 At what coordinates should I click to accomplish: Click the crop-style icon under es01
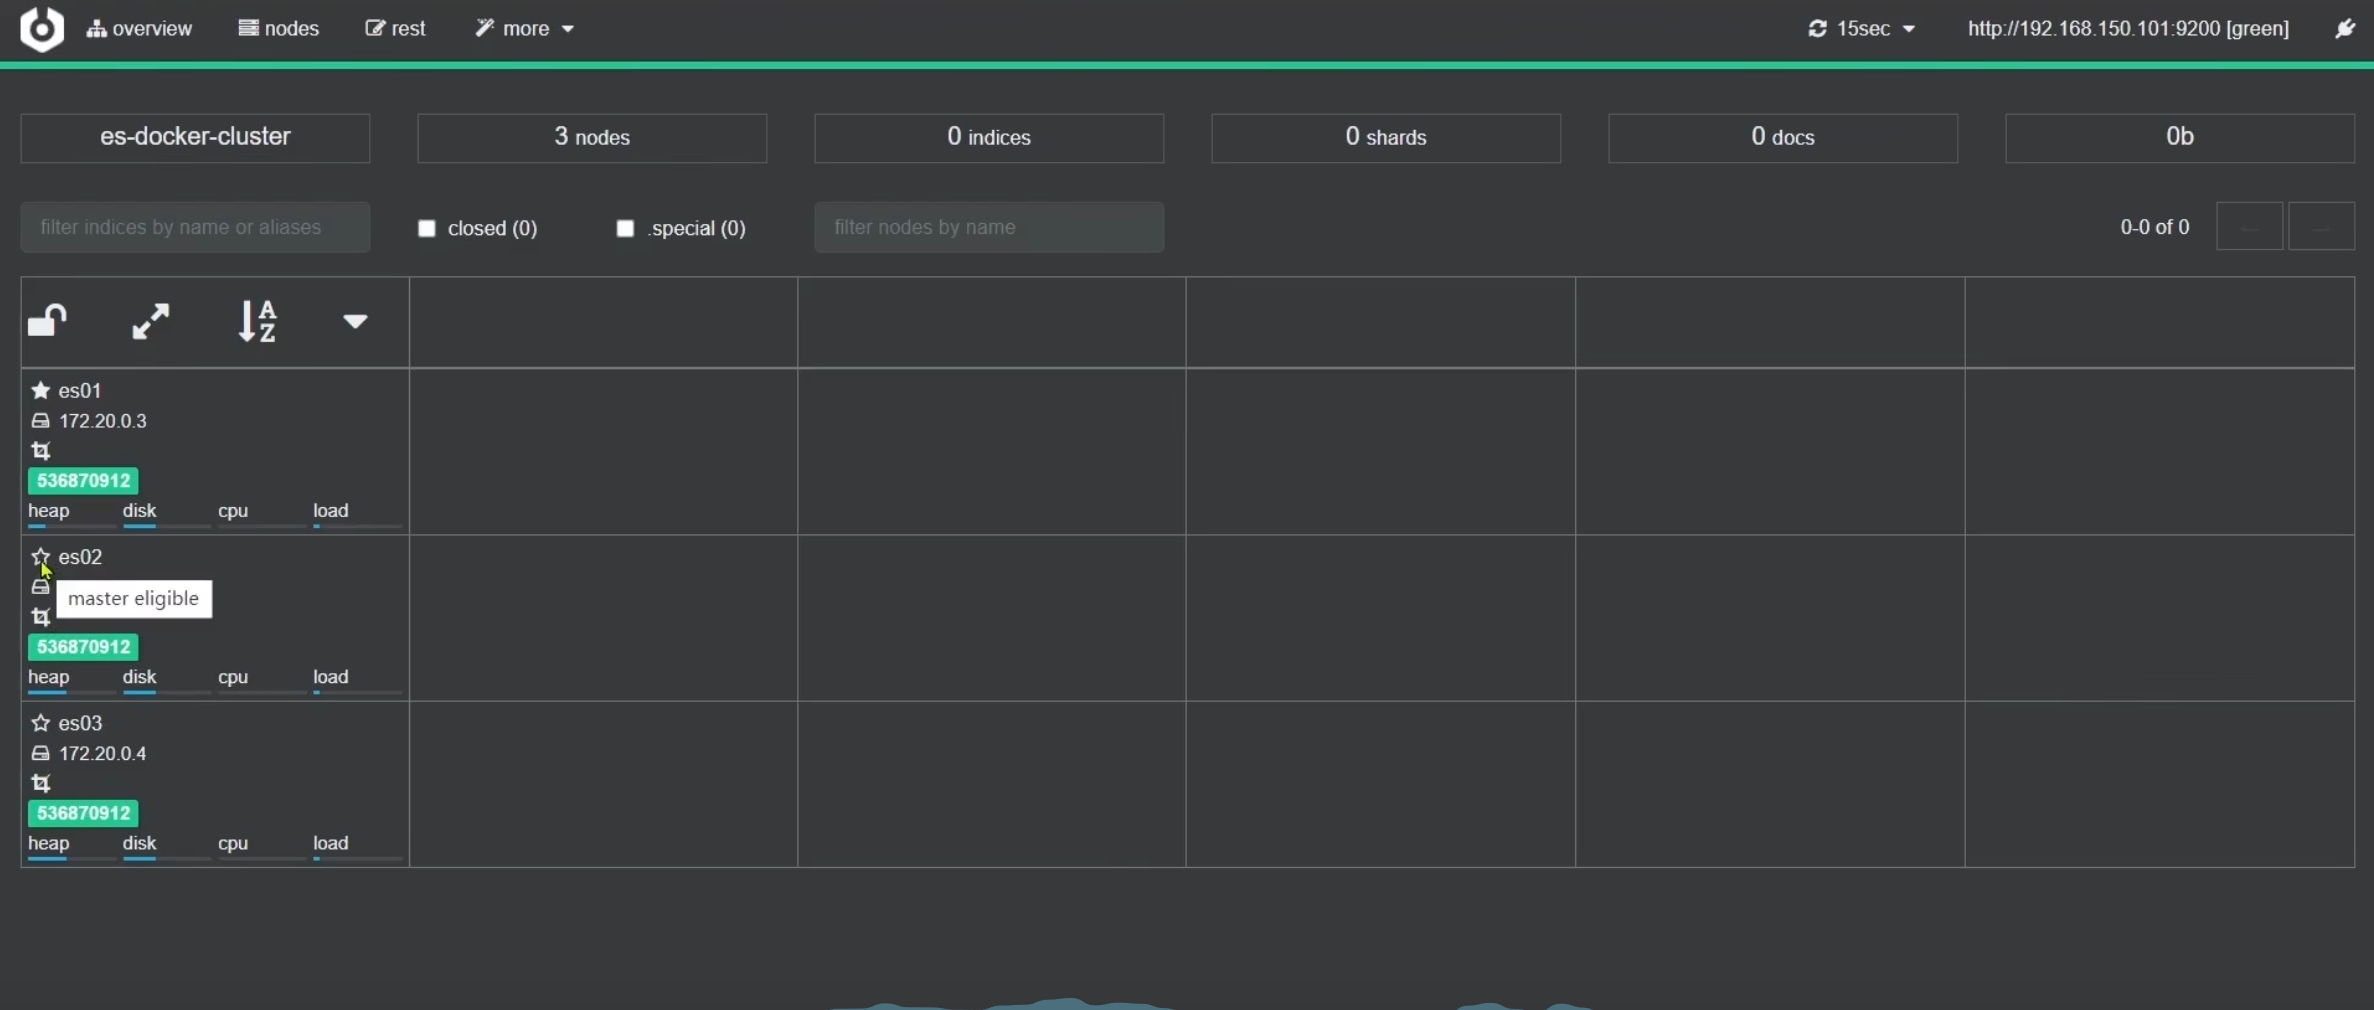(x=40, y=451)
